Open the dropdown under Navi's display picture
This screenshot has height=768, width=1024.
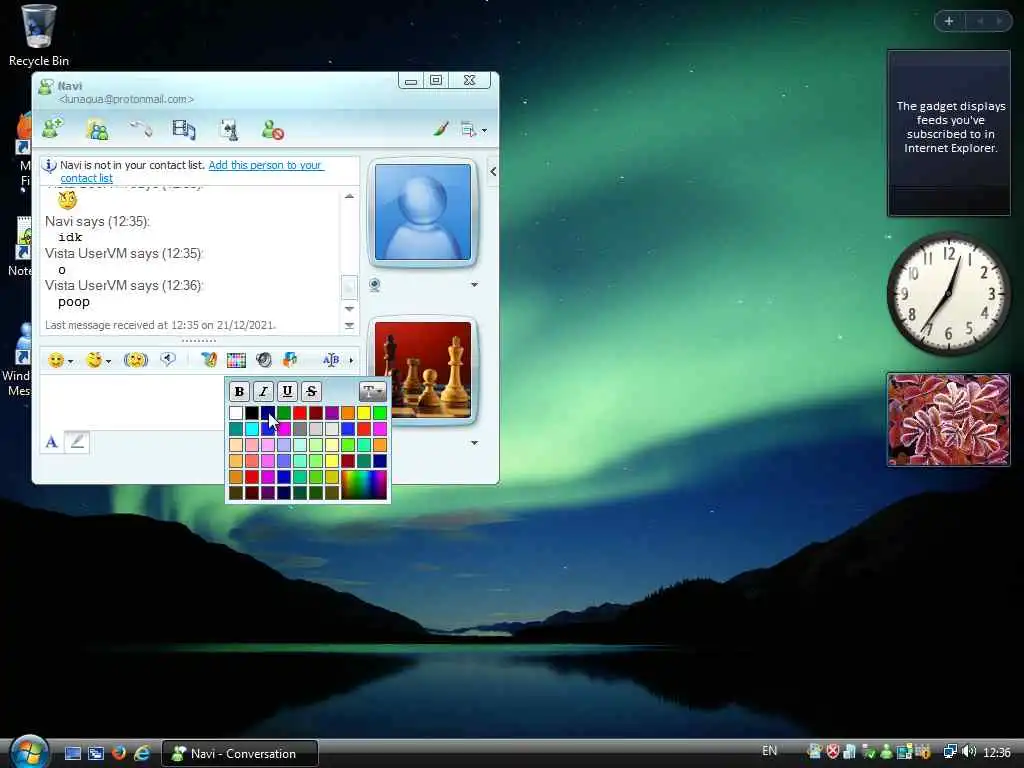pyautogui.click(x=475, y=285)
